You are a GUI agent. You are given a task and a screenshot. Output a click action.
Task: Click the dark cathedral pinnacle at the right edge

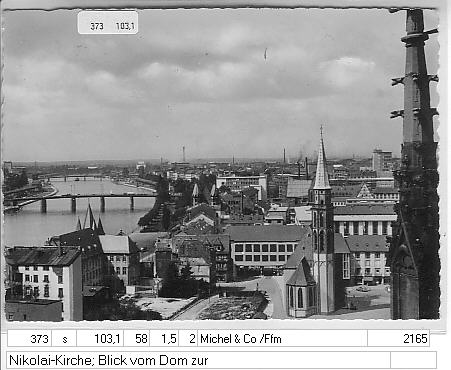point(415,163)
